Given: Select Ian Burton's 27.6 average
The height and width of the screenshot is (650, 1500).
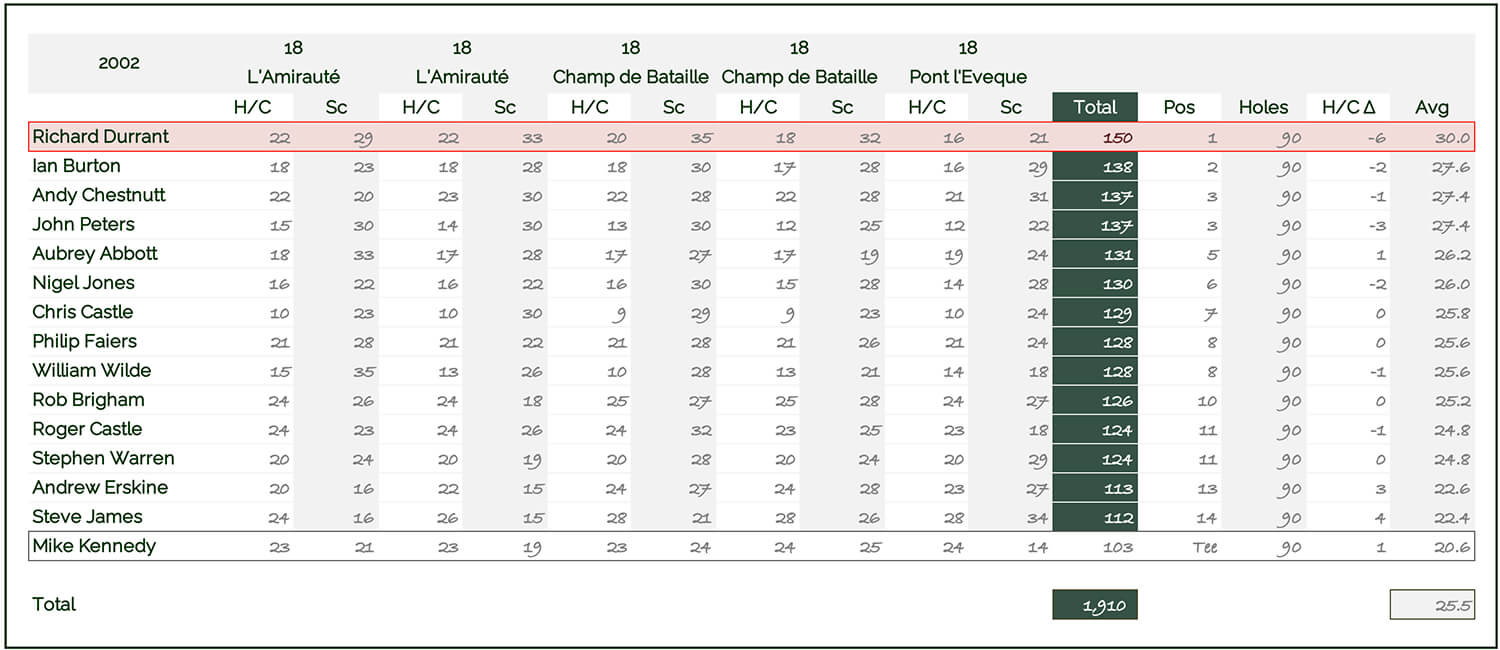Looking at the screenshot, I should pos(1452,167).
